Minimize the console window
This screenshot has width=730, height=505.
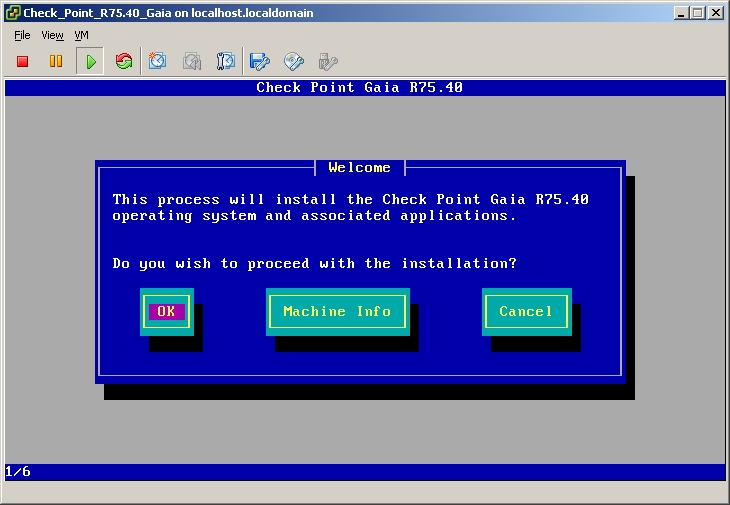click(x=681, y=13)
